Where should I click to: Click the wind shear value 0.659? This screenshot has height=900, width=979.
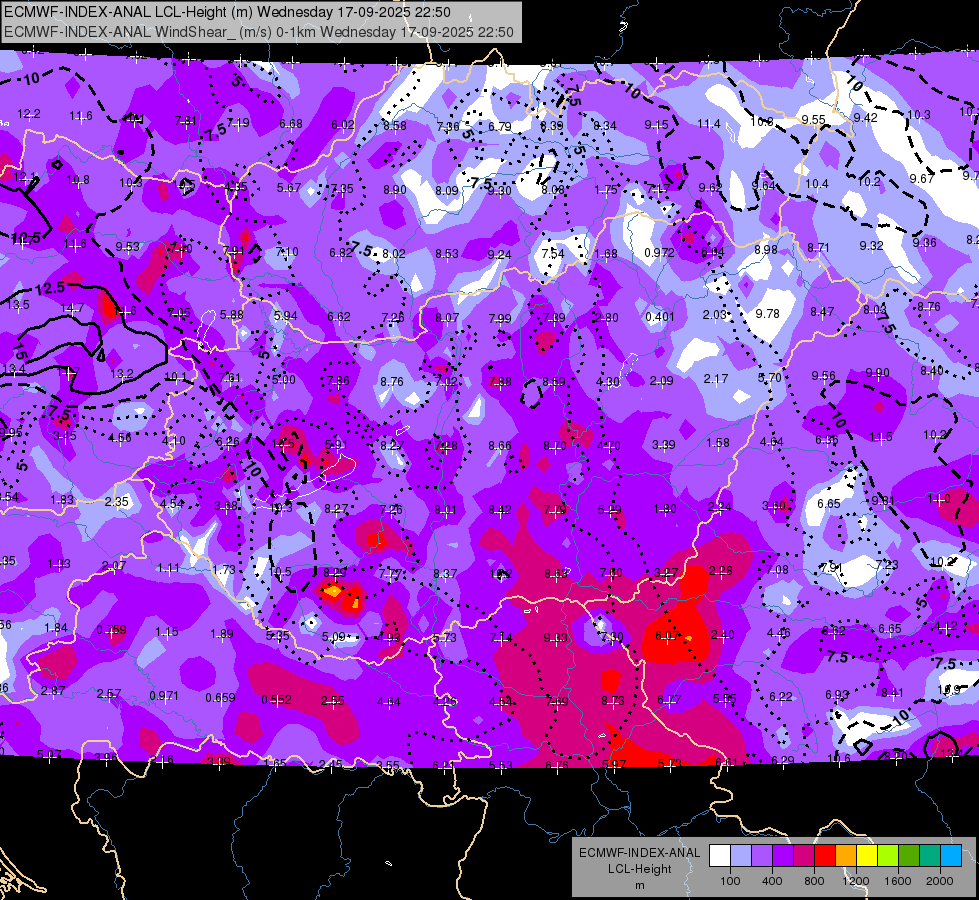pos(220,698)
